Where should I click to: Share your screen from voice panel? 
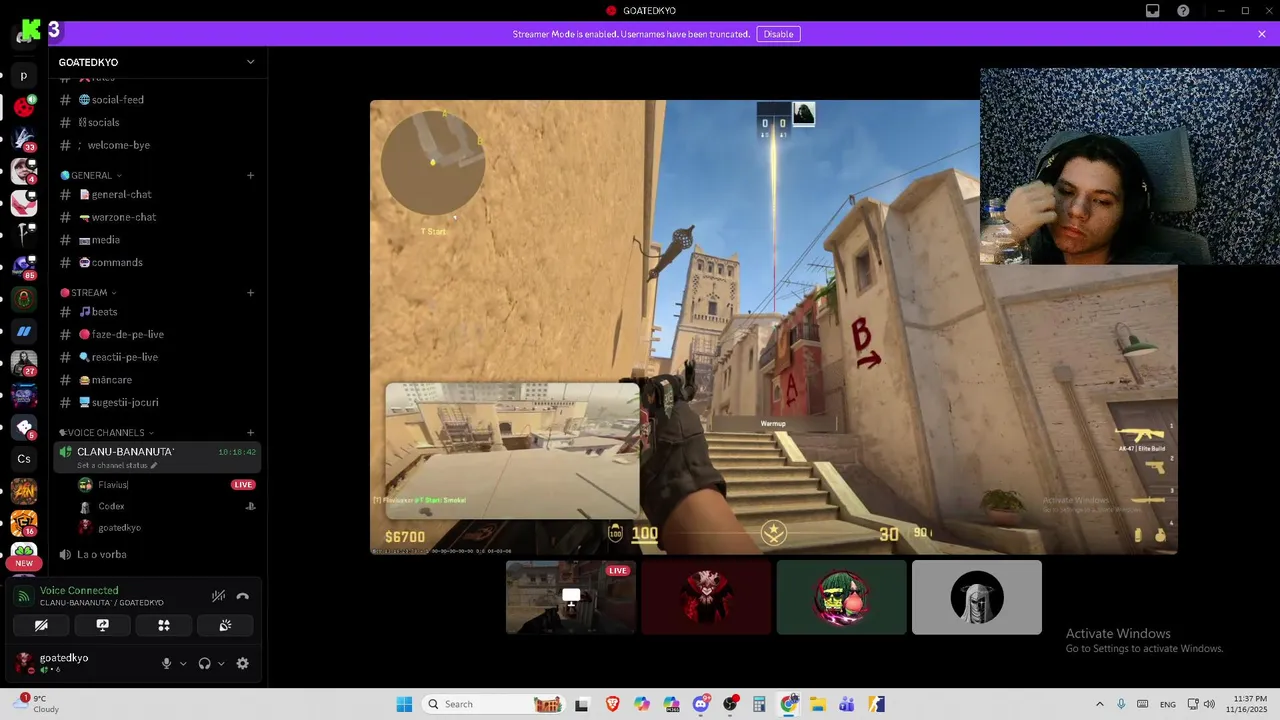(102, 625)
